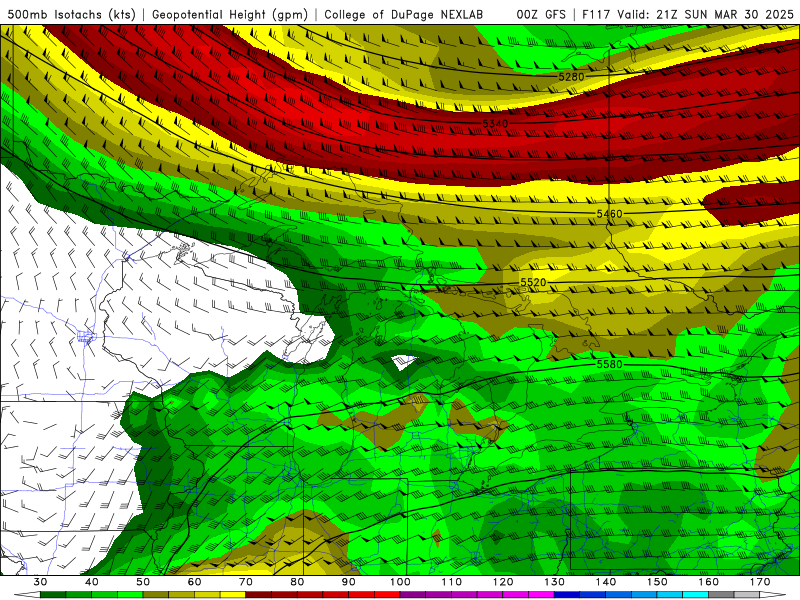Click the bright yellow legend swatch left of 70
The width and height of the screenshot is (800, 600).
[233, 595]
